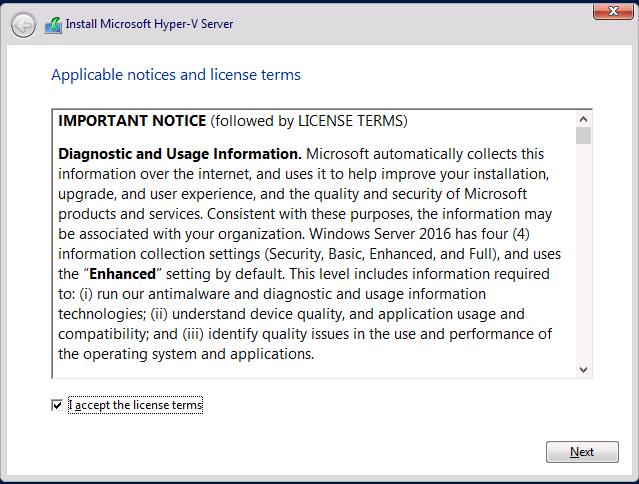Click the Next button
This screenshot has height=484, width=639.
pos(582,452)
